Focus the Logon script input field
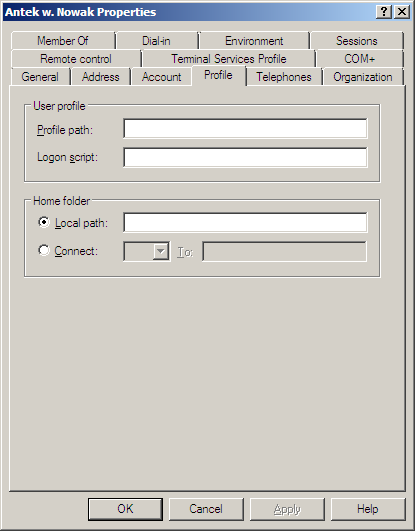 click(245, 157)
